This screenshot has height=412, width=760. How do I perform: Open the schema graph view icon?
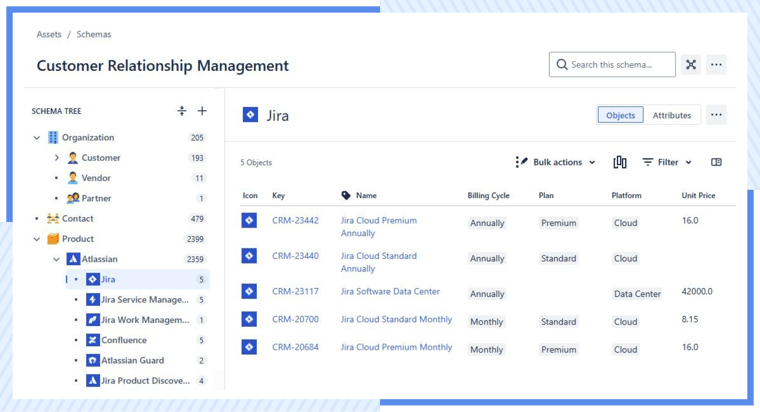(x=691, y=64)
